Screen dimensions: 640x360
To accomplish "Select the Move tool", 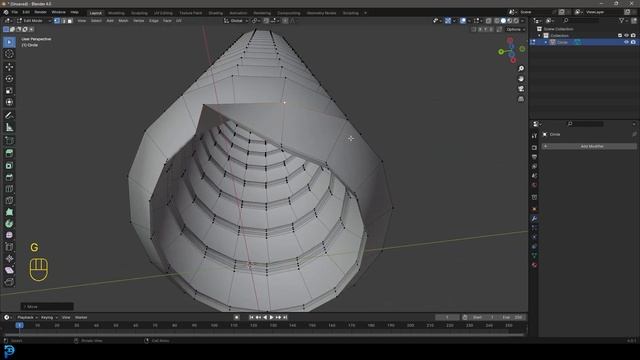I will pyautogui.click(x=9, y=67).
